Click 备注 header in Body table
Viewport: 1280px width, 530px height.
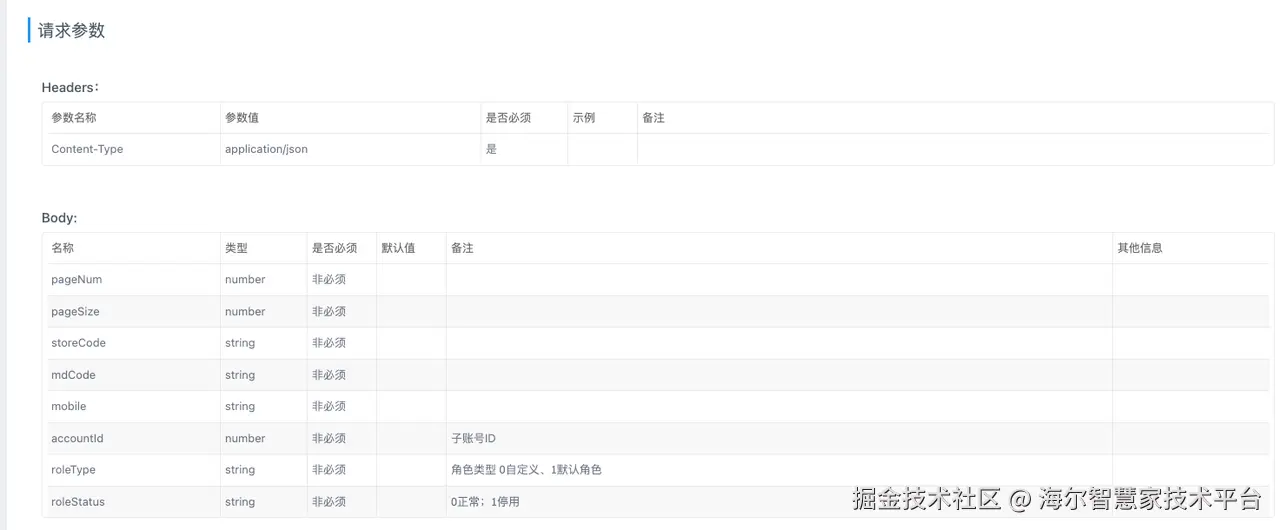[x=462, y=248]
